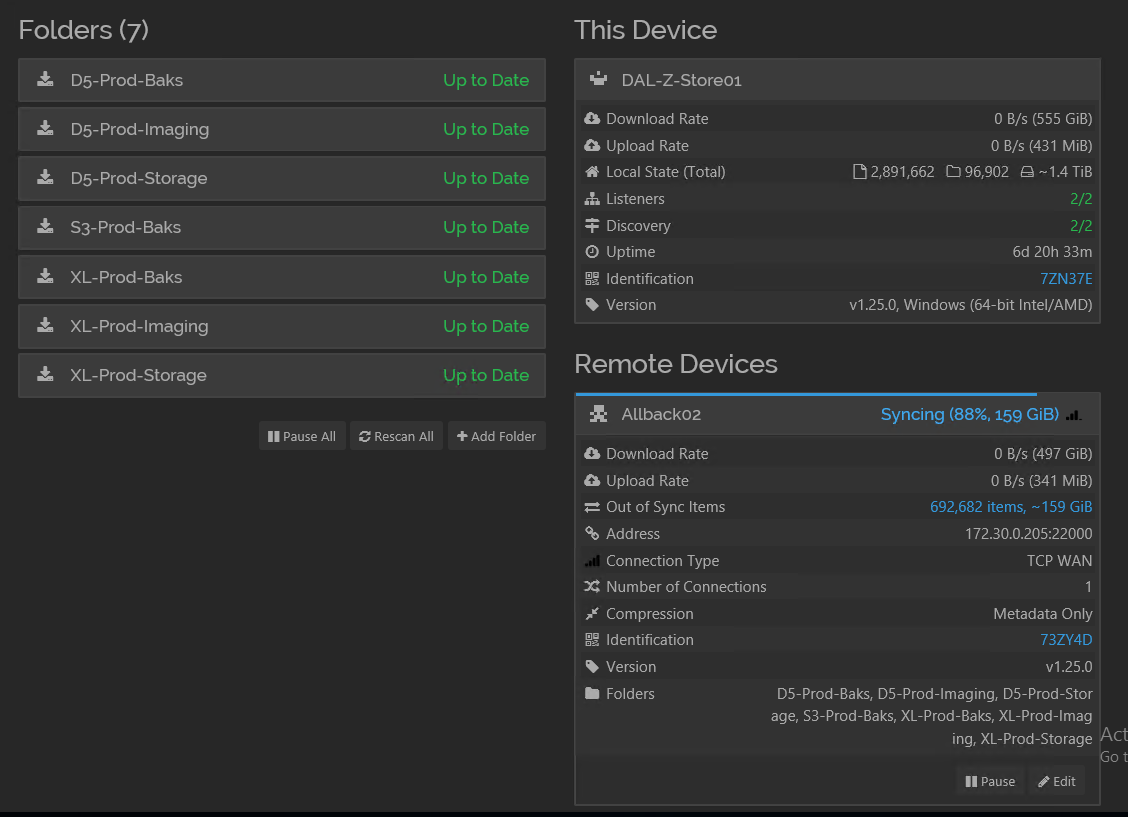Viewport: 1128px width, 817px height.
Task: Click the TCP WAN connection type value
Action: (1059, 560)
